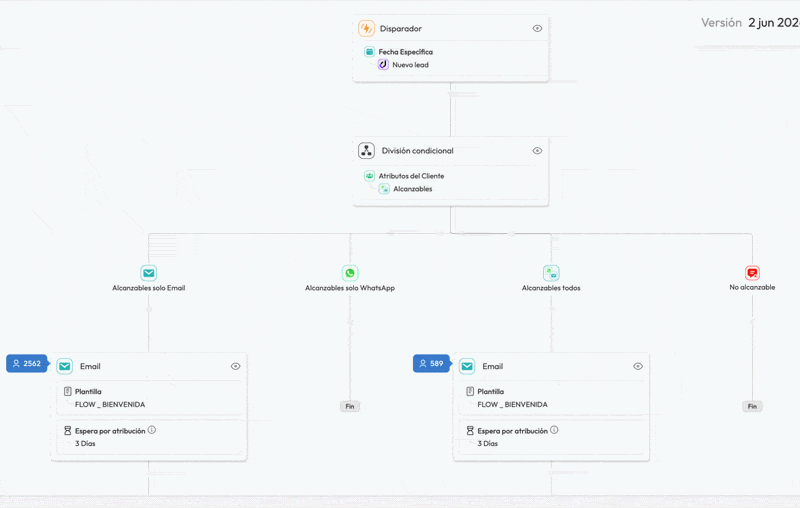Click the Fin marker under No alcanzable
The height and width of the screenshot is (508, 800).
tap(752, 407)
